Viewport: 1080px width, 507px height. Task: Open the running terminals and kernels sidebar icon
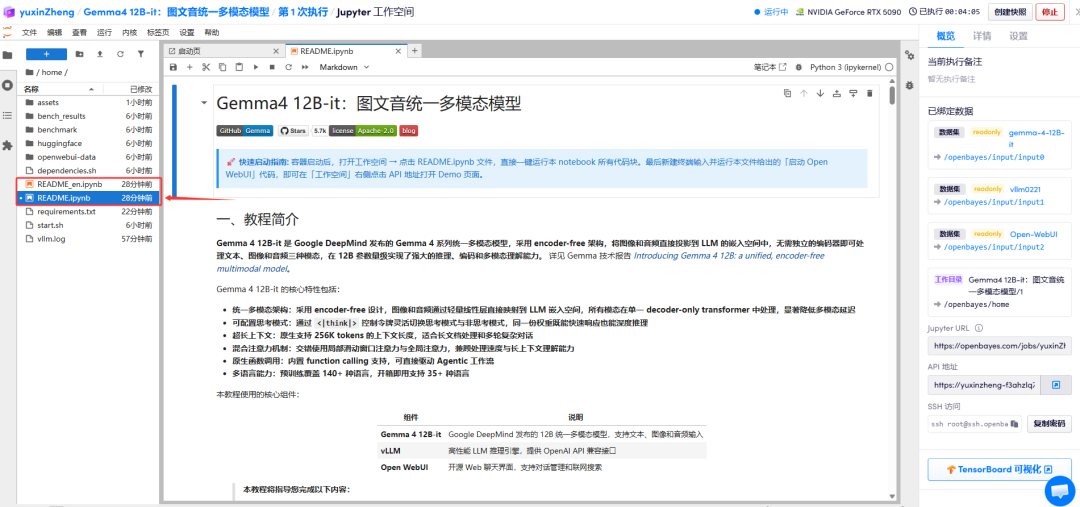(x=8, y=85)
